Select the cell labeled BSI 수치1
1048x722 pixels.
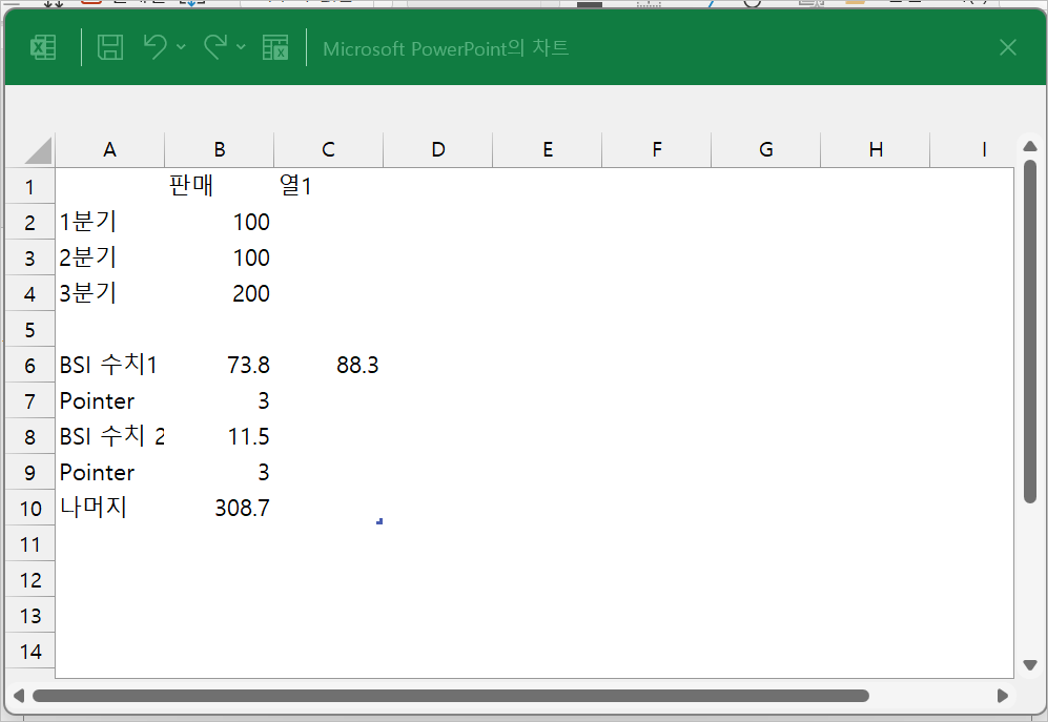click(x=109, y=365)
